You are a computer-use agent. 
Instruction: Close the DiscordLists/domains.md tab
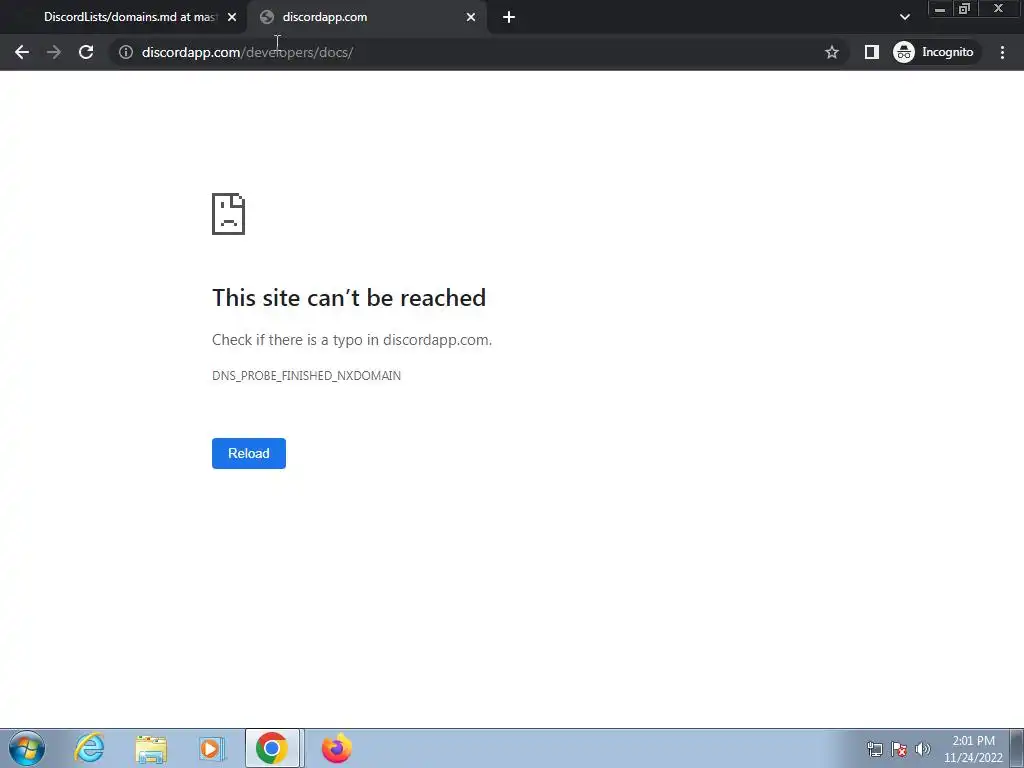tap(232, 17)
